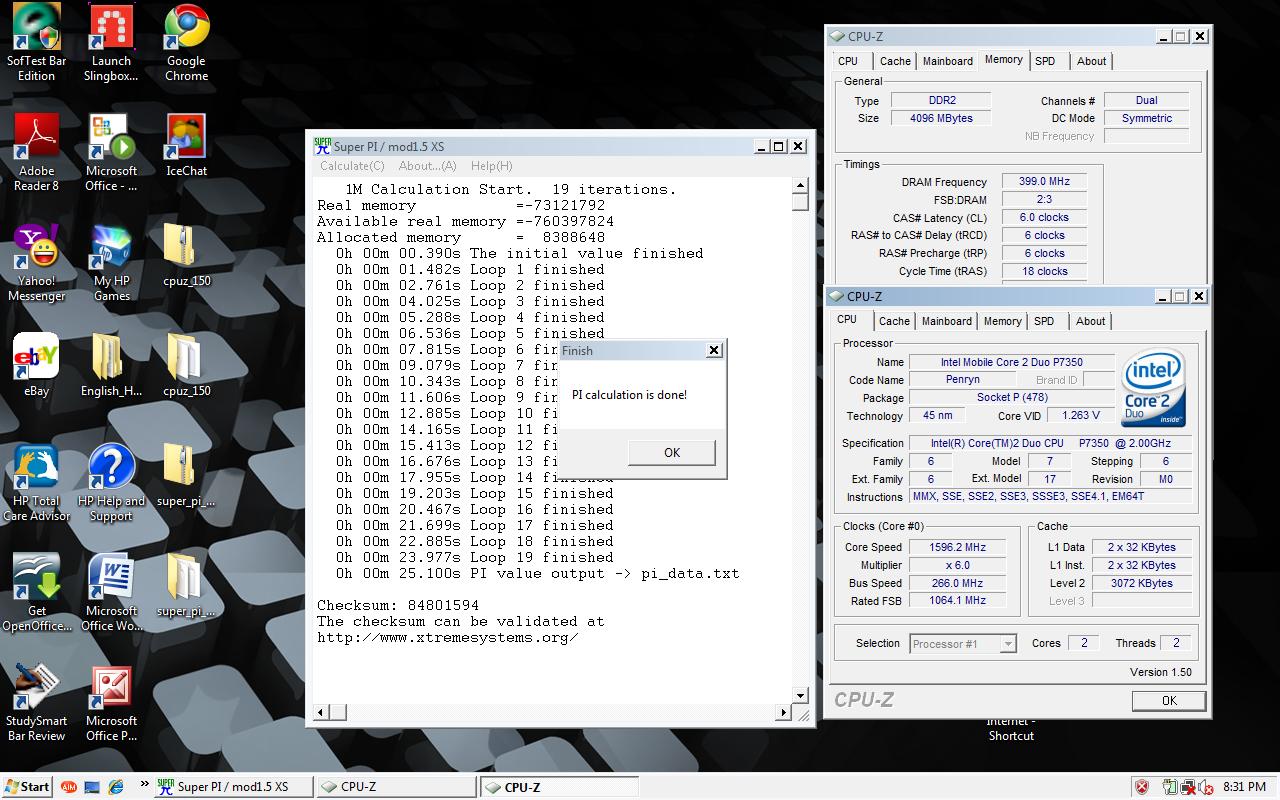Click Super PI horizontal scrollbar left arrow
The image size is (1280, 800).
(321, 713)
